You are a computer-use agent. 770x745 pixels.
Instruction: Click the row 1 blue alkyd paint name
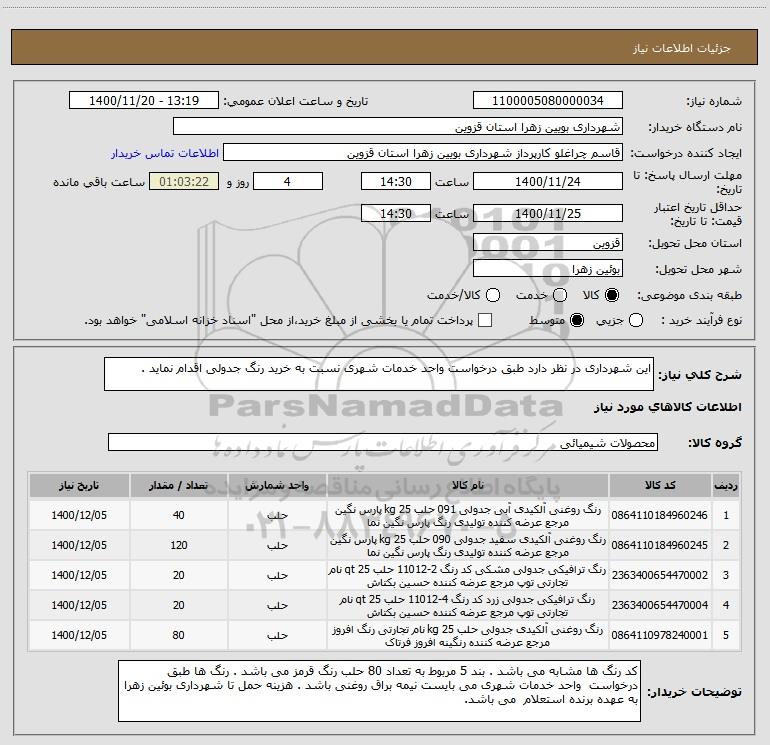(x=468, y=516)
